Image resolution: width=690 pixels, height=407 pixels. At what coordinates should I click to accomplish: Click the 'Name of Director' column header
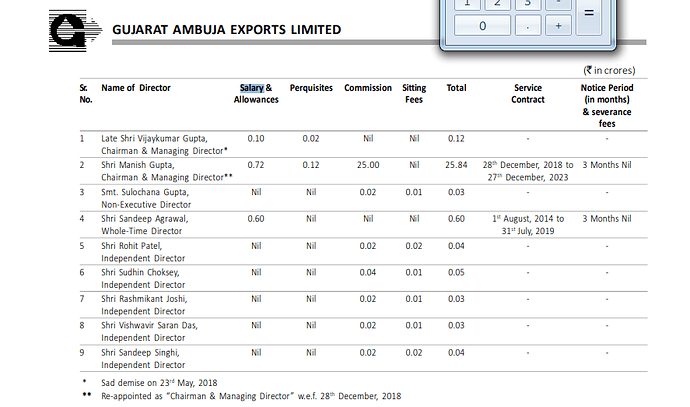click(x=136, y=88)
